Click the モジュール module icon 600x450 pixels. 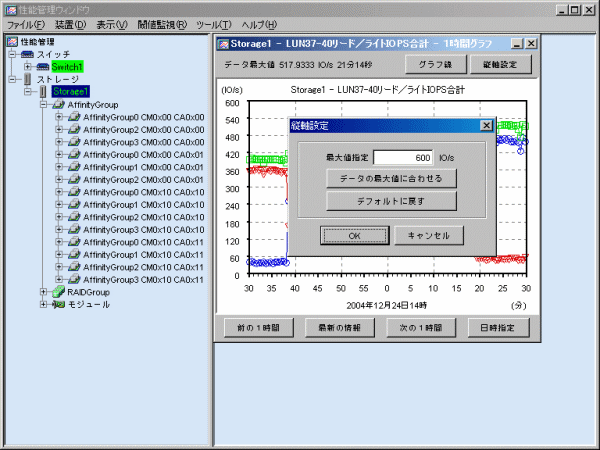tap(59, 305)
